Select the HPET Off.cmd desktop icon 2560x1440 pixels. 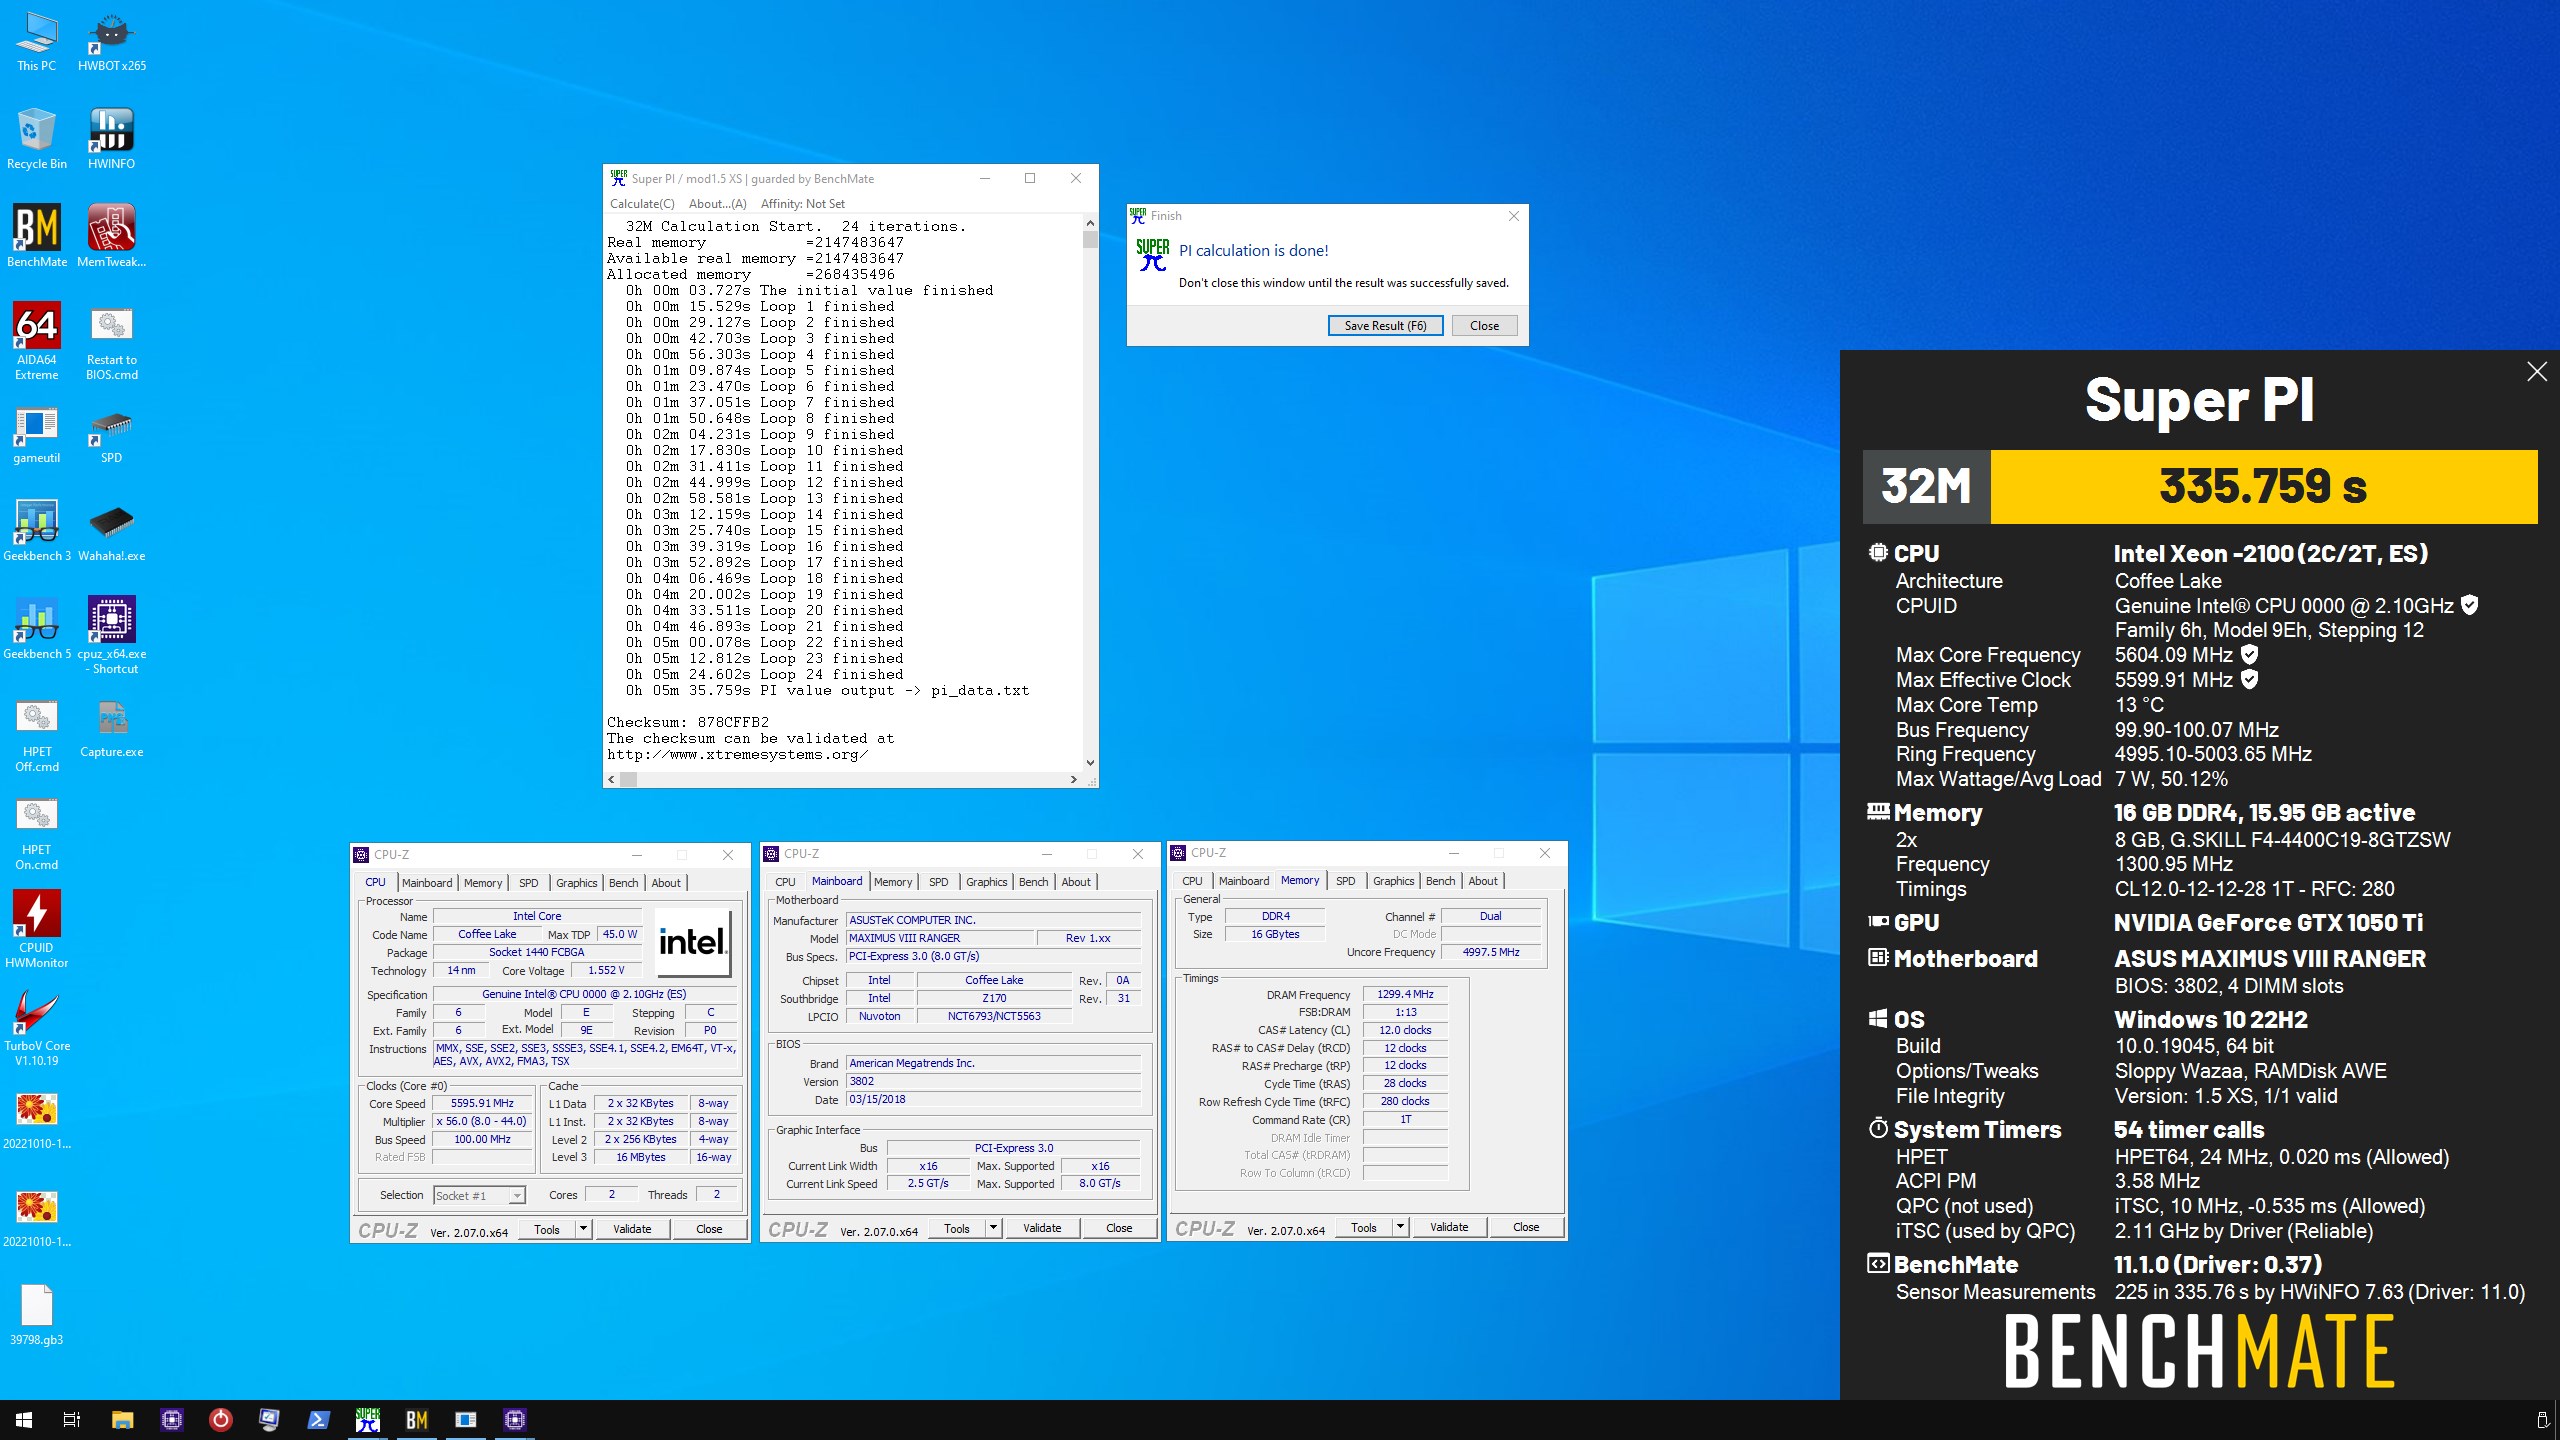[36, 734]
